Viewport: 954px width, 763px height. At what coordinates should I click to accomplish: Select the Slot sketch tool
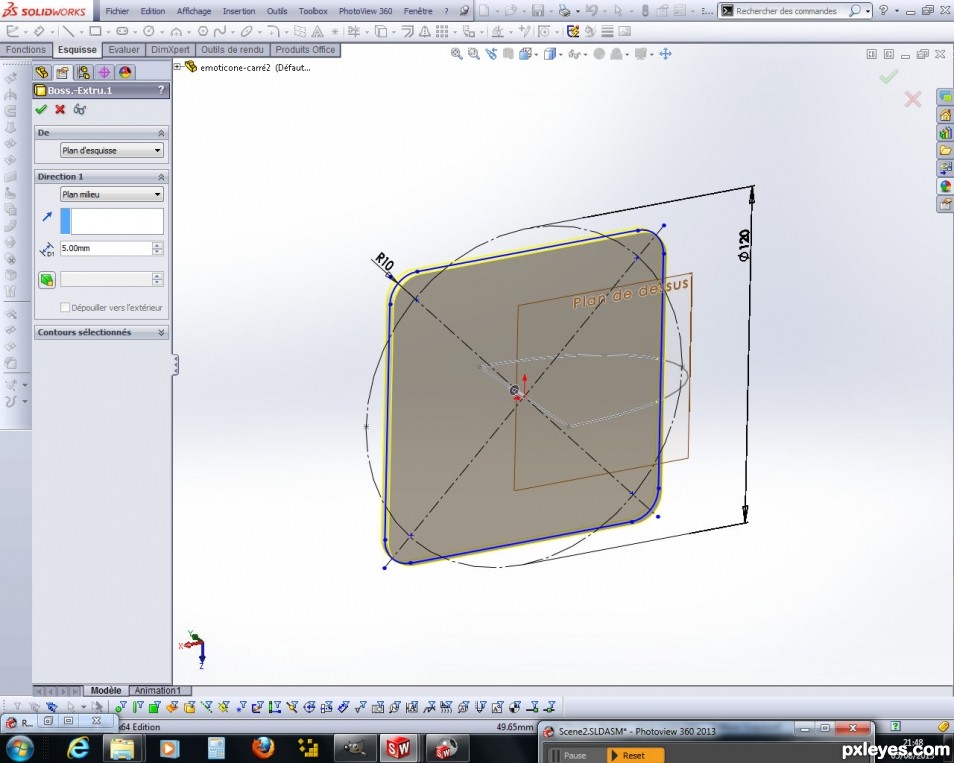click(x=122, y=31)
